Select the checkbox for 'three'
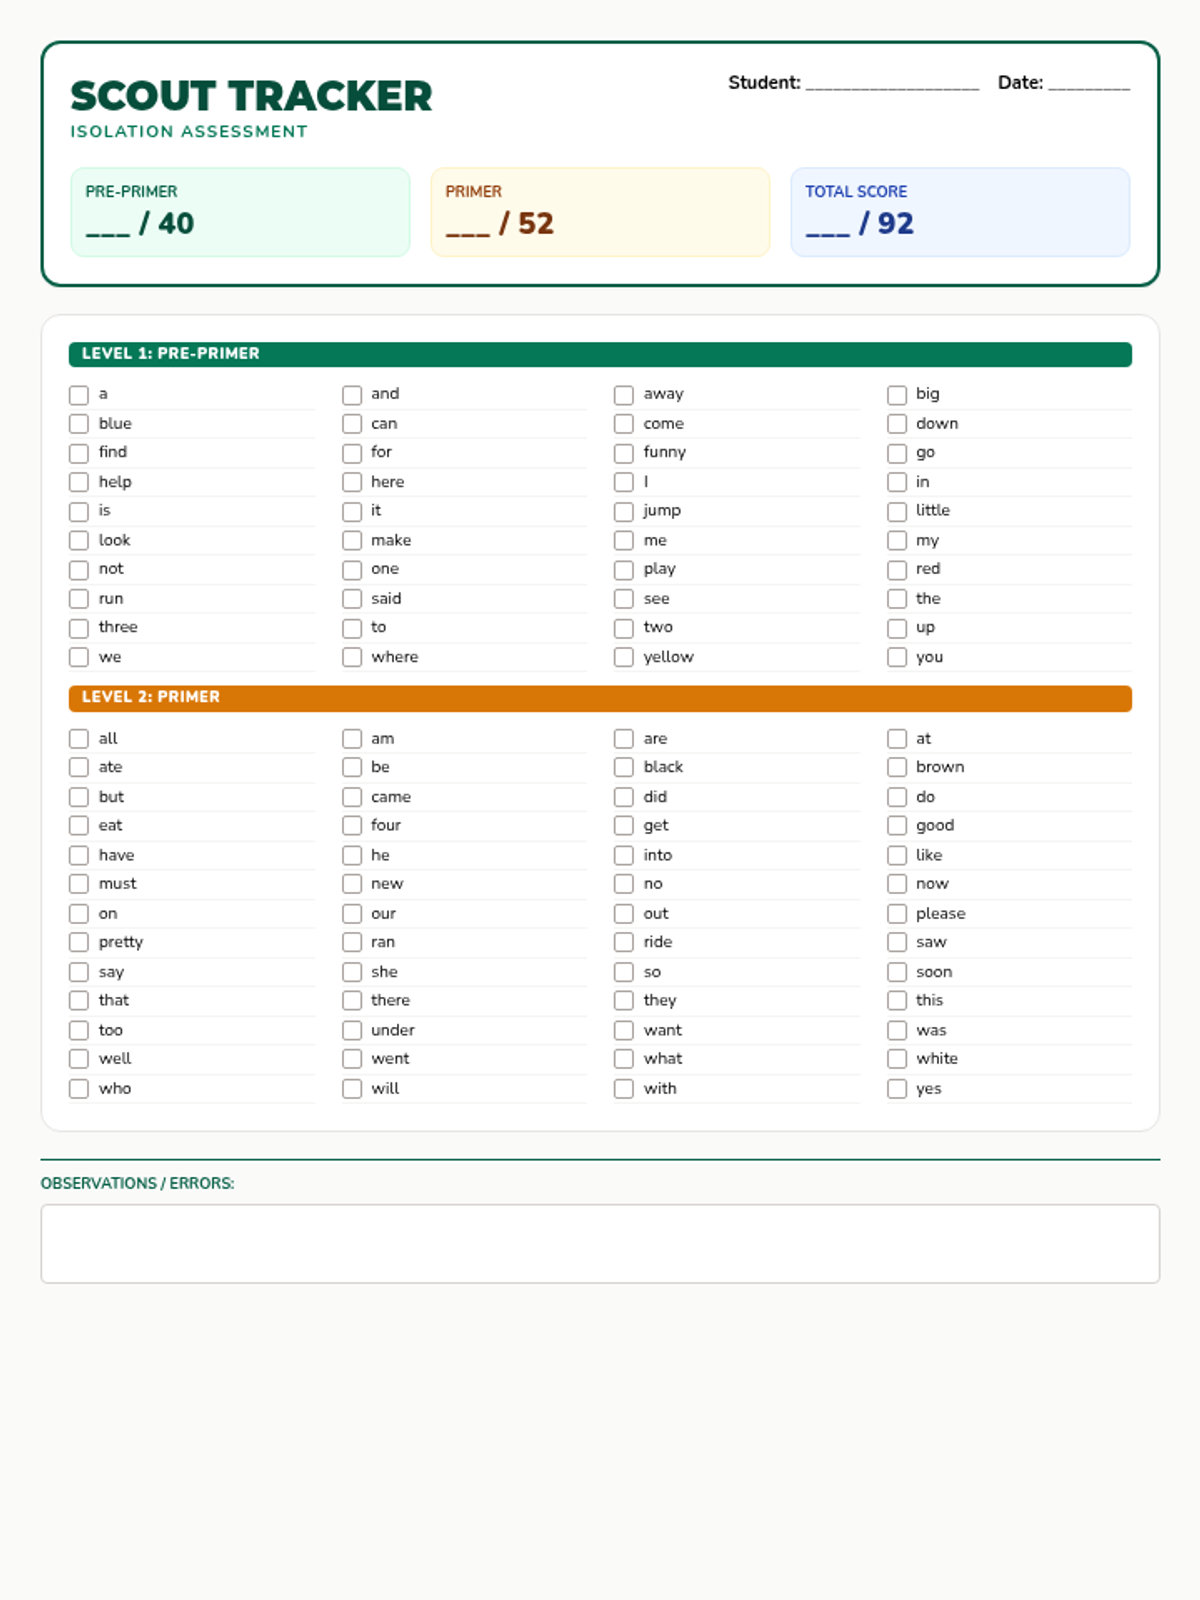This screenshot has height=1600, width=1200. click(79, 628)
